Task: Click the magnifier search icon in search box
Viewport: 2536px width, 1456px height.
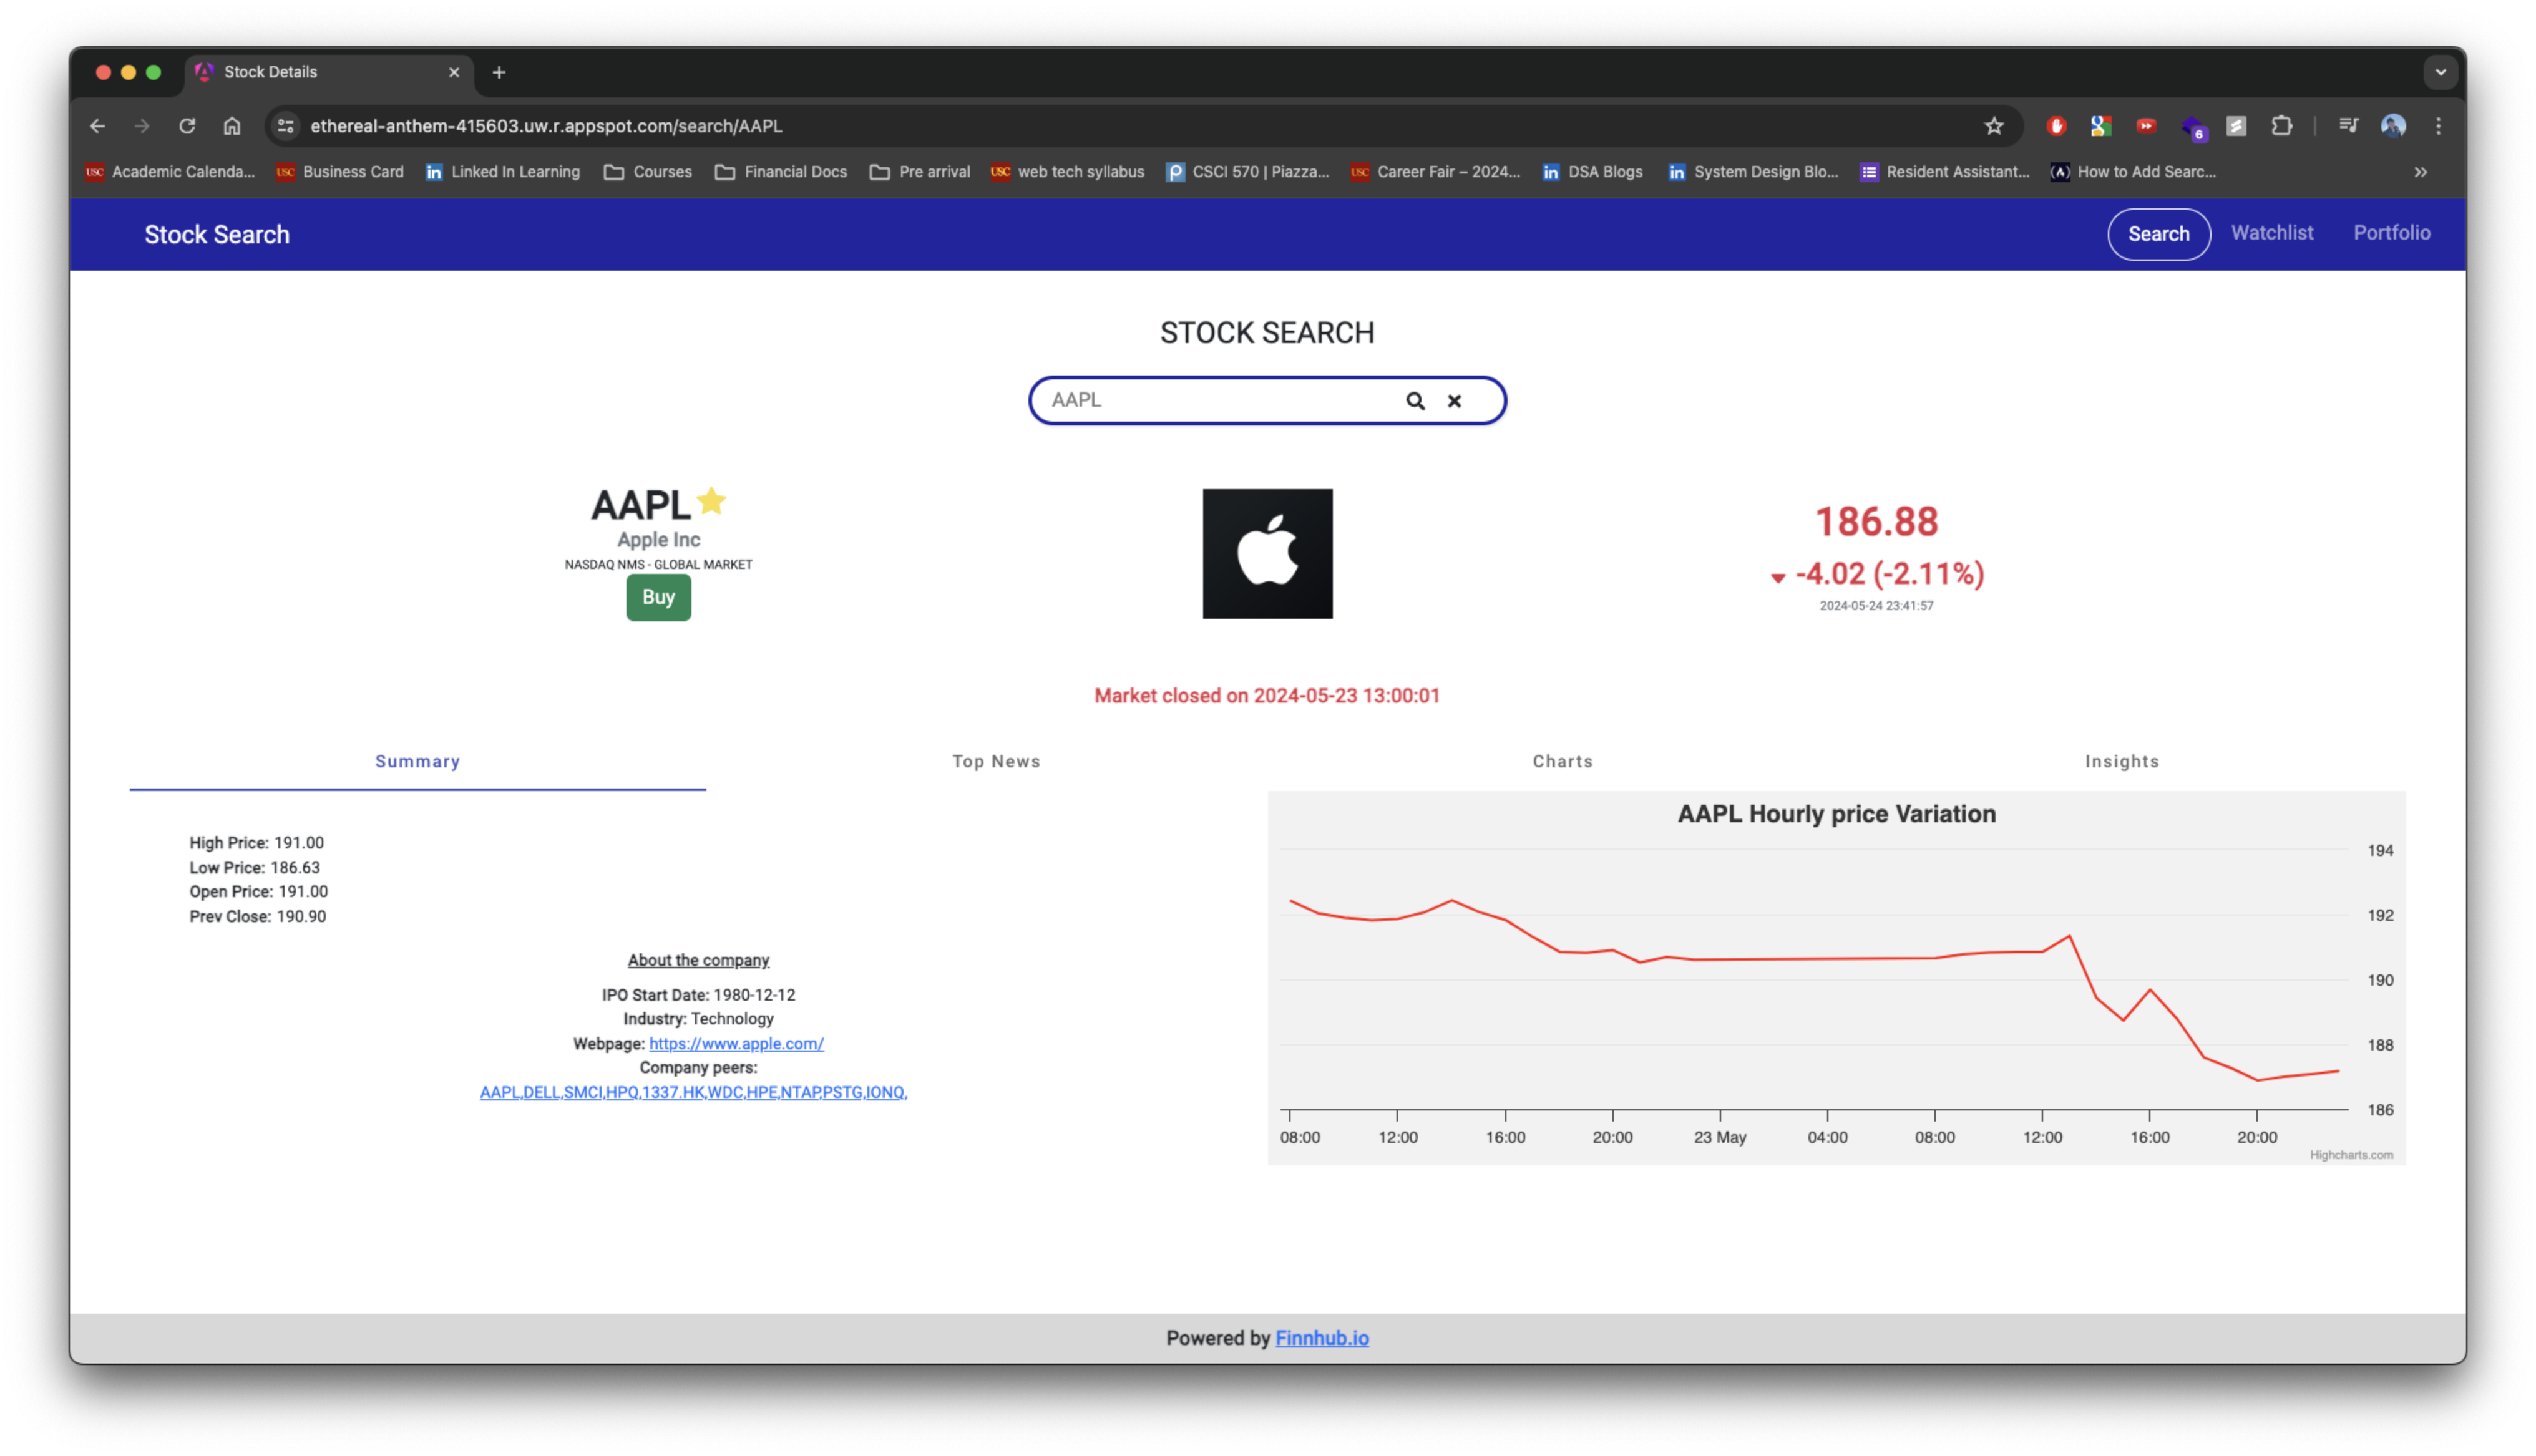Action: click(x=1415, y=401)
